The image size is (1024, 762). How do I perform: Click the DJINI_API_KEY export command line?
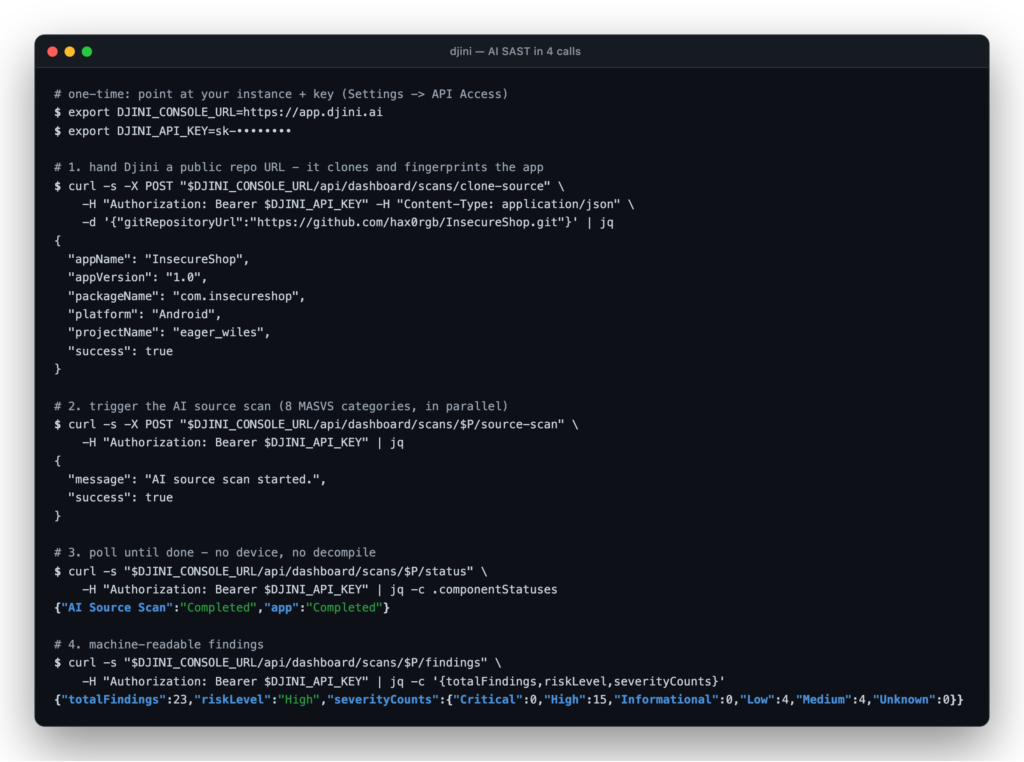click(172, 131)
